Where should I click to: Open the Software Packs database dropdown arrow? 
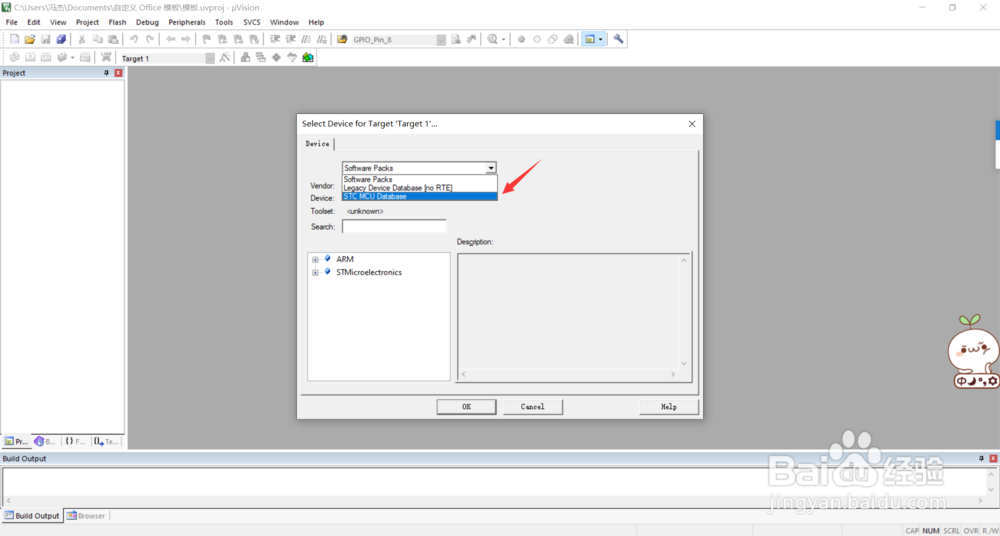click(x=490, y=168)
